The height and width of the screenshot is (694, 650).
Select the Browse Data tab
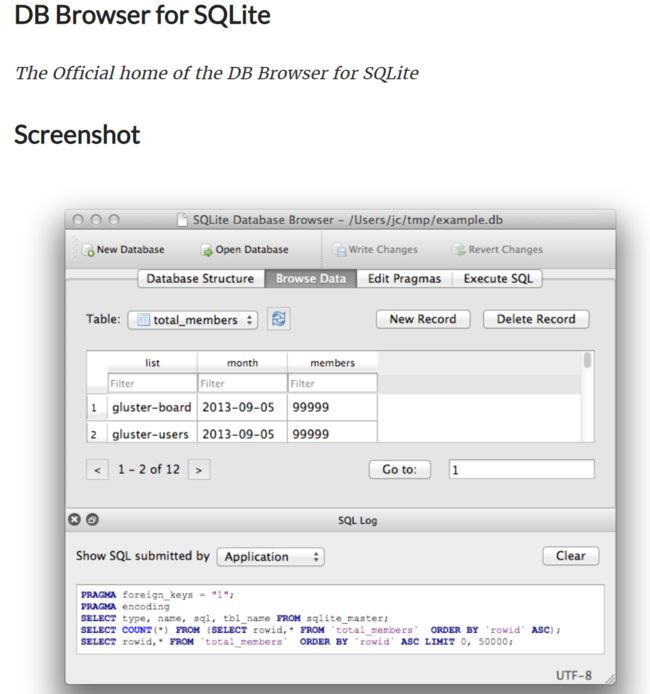[311, 279]
